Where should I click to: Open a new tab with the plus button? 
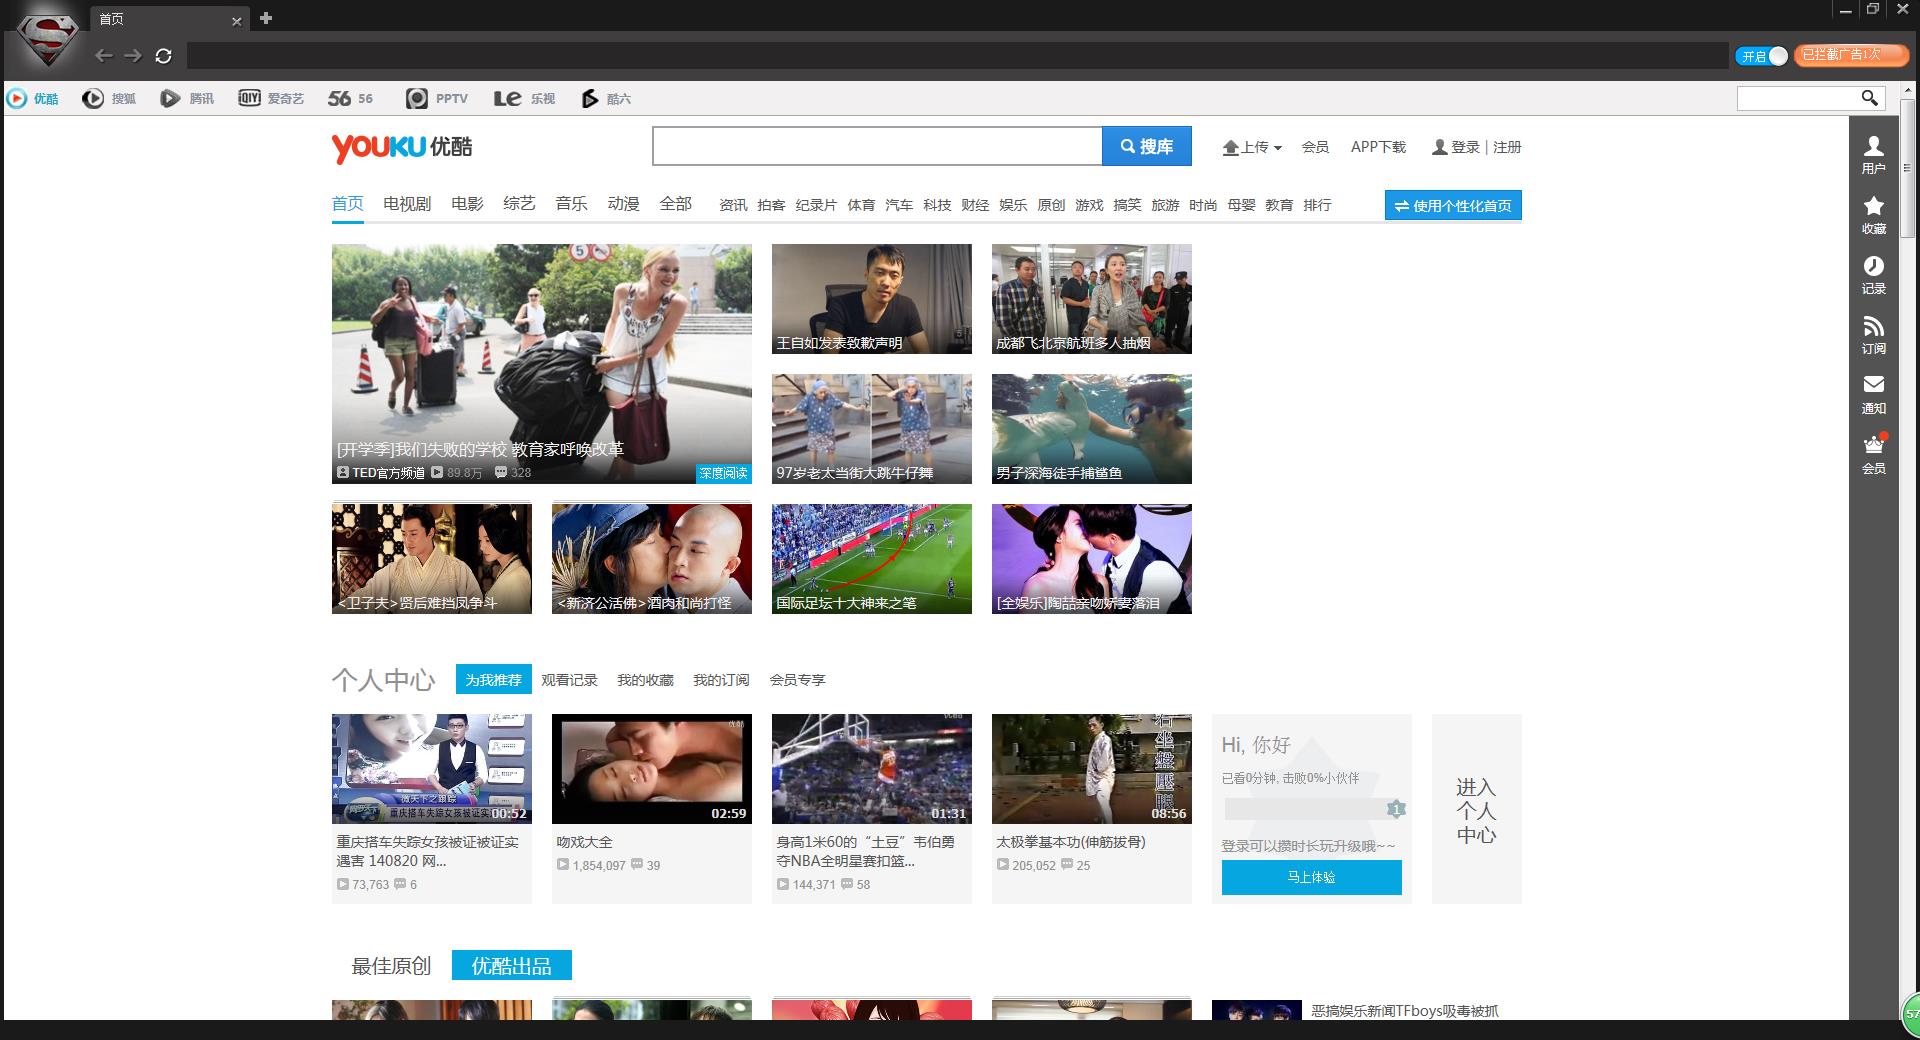[x=266, y=18]
